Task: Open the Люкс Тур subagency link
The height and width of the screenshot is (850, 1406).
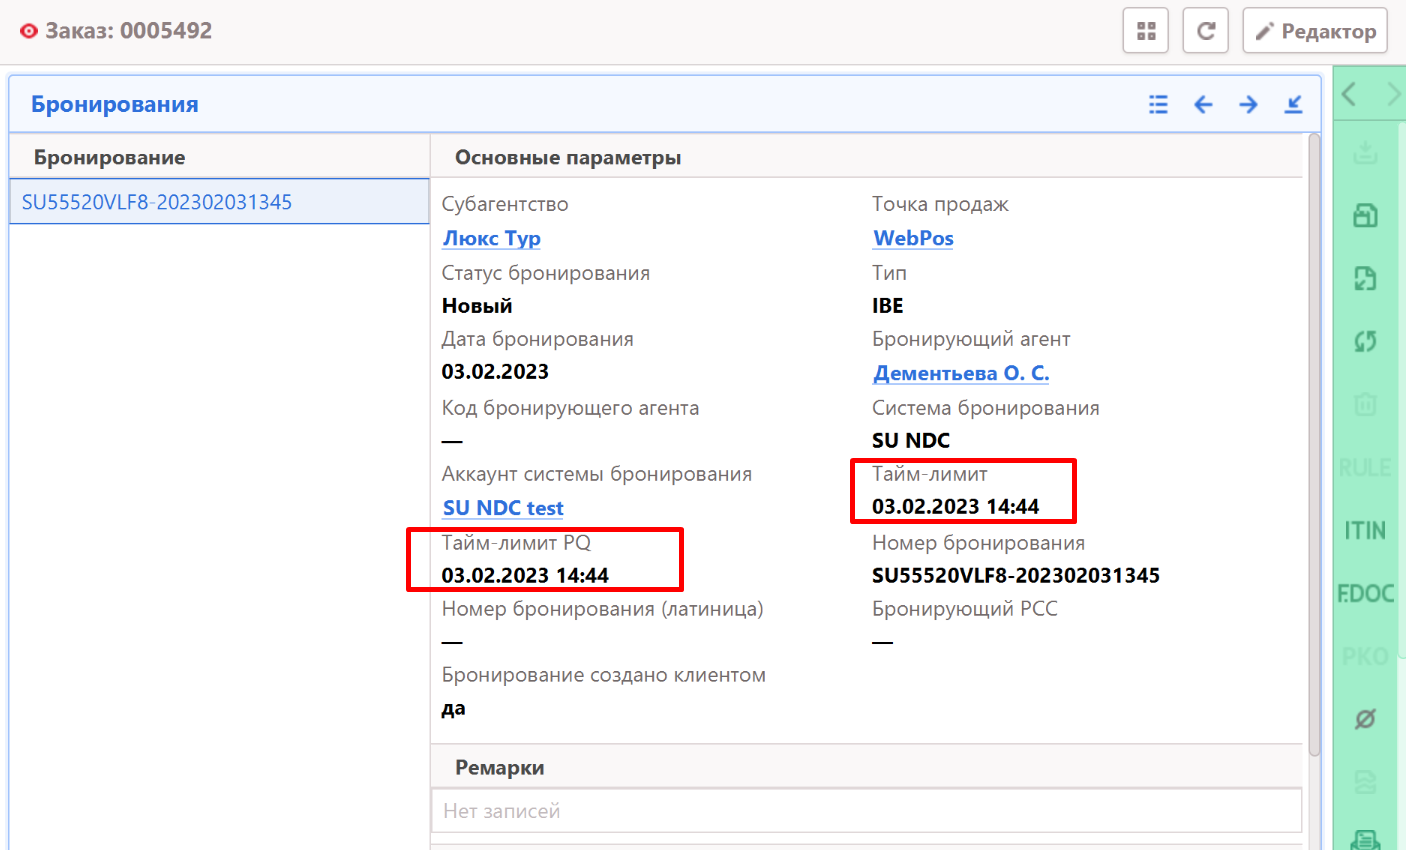Action: [x=491, y=238]
